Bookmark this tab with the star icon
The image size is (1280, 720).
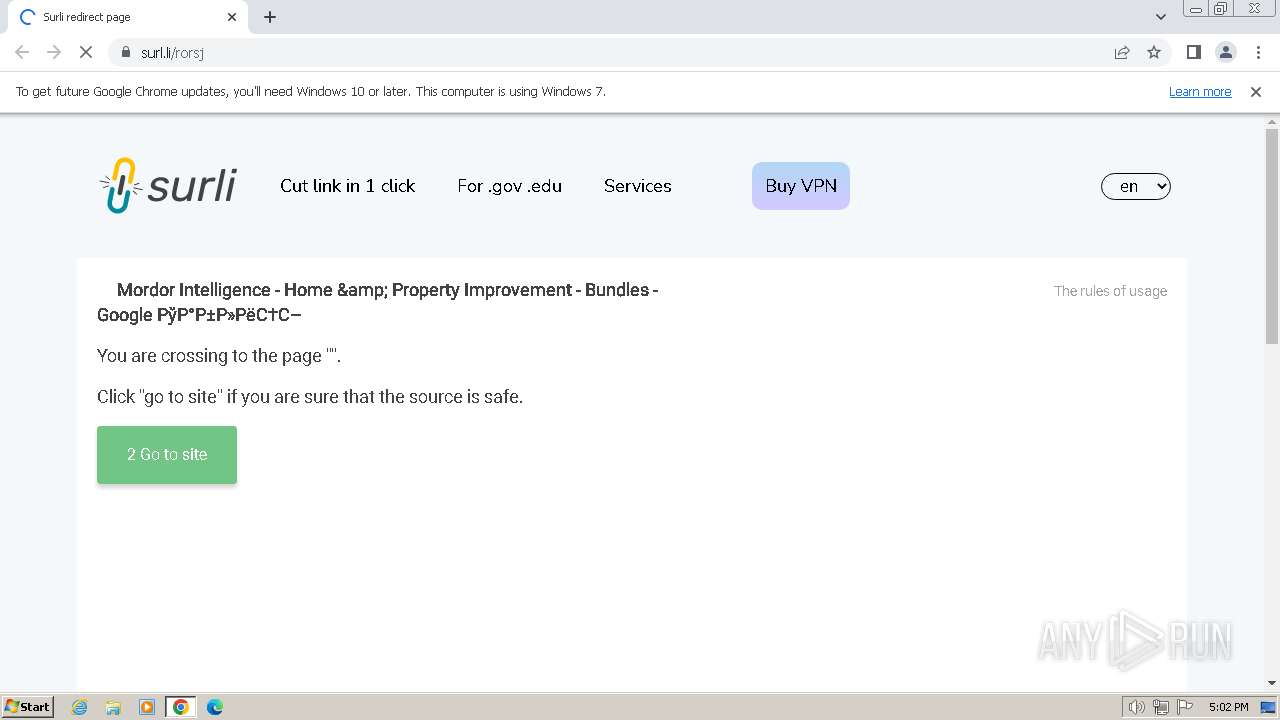click(1154, 52)
